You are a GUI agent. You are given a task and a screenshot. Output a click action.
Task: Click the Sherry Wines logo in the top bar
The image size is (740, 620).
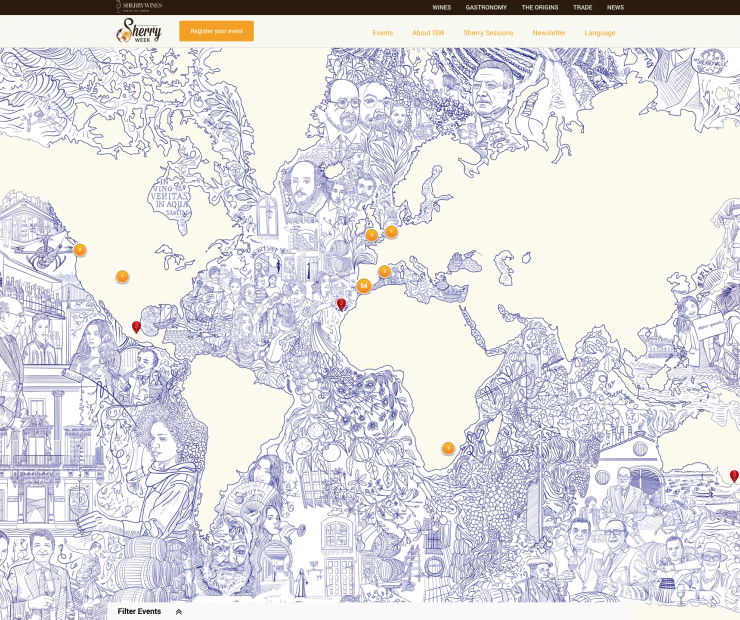(x=139, y=6)
